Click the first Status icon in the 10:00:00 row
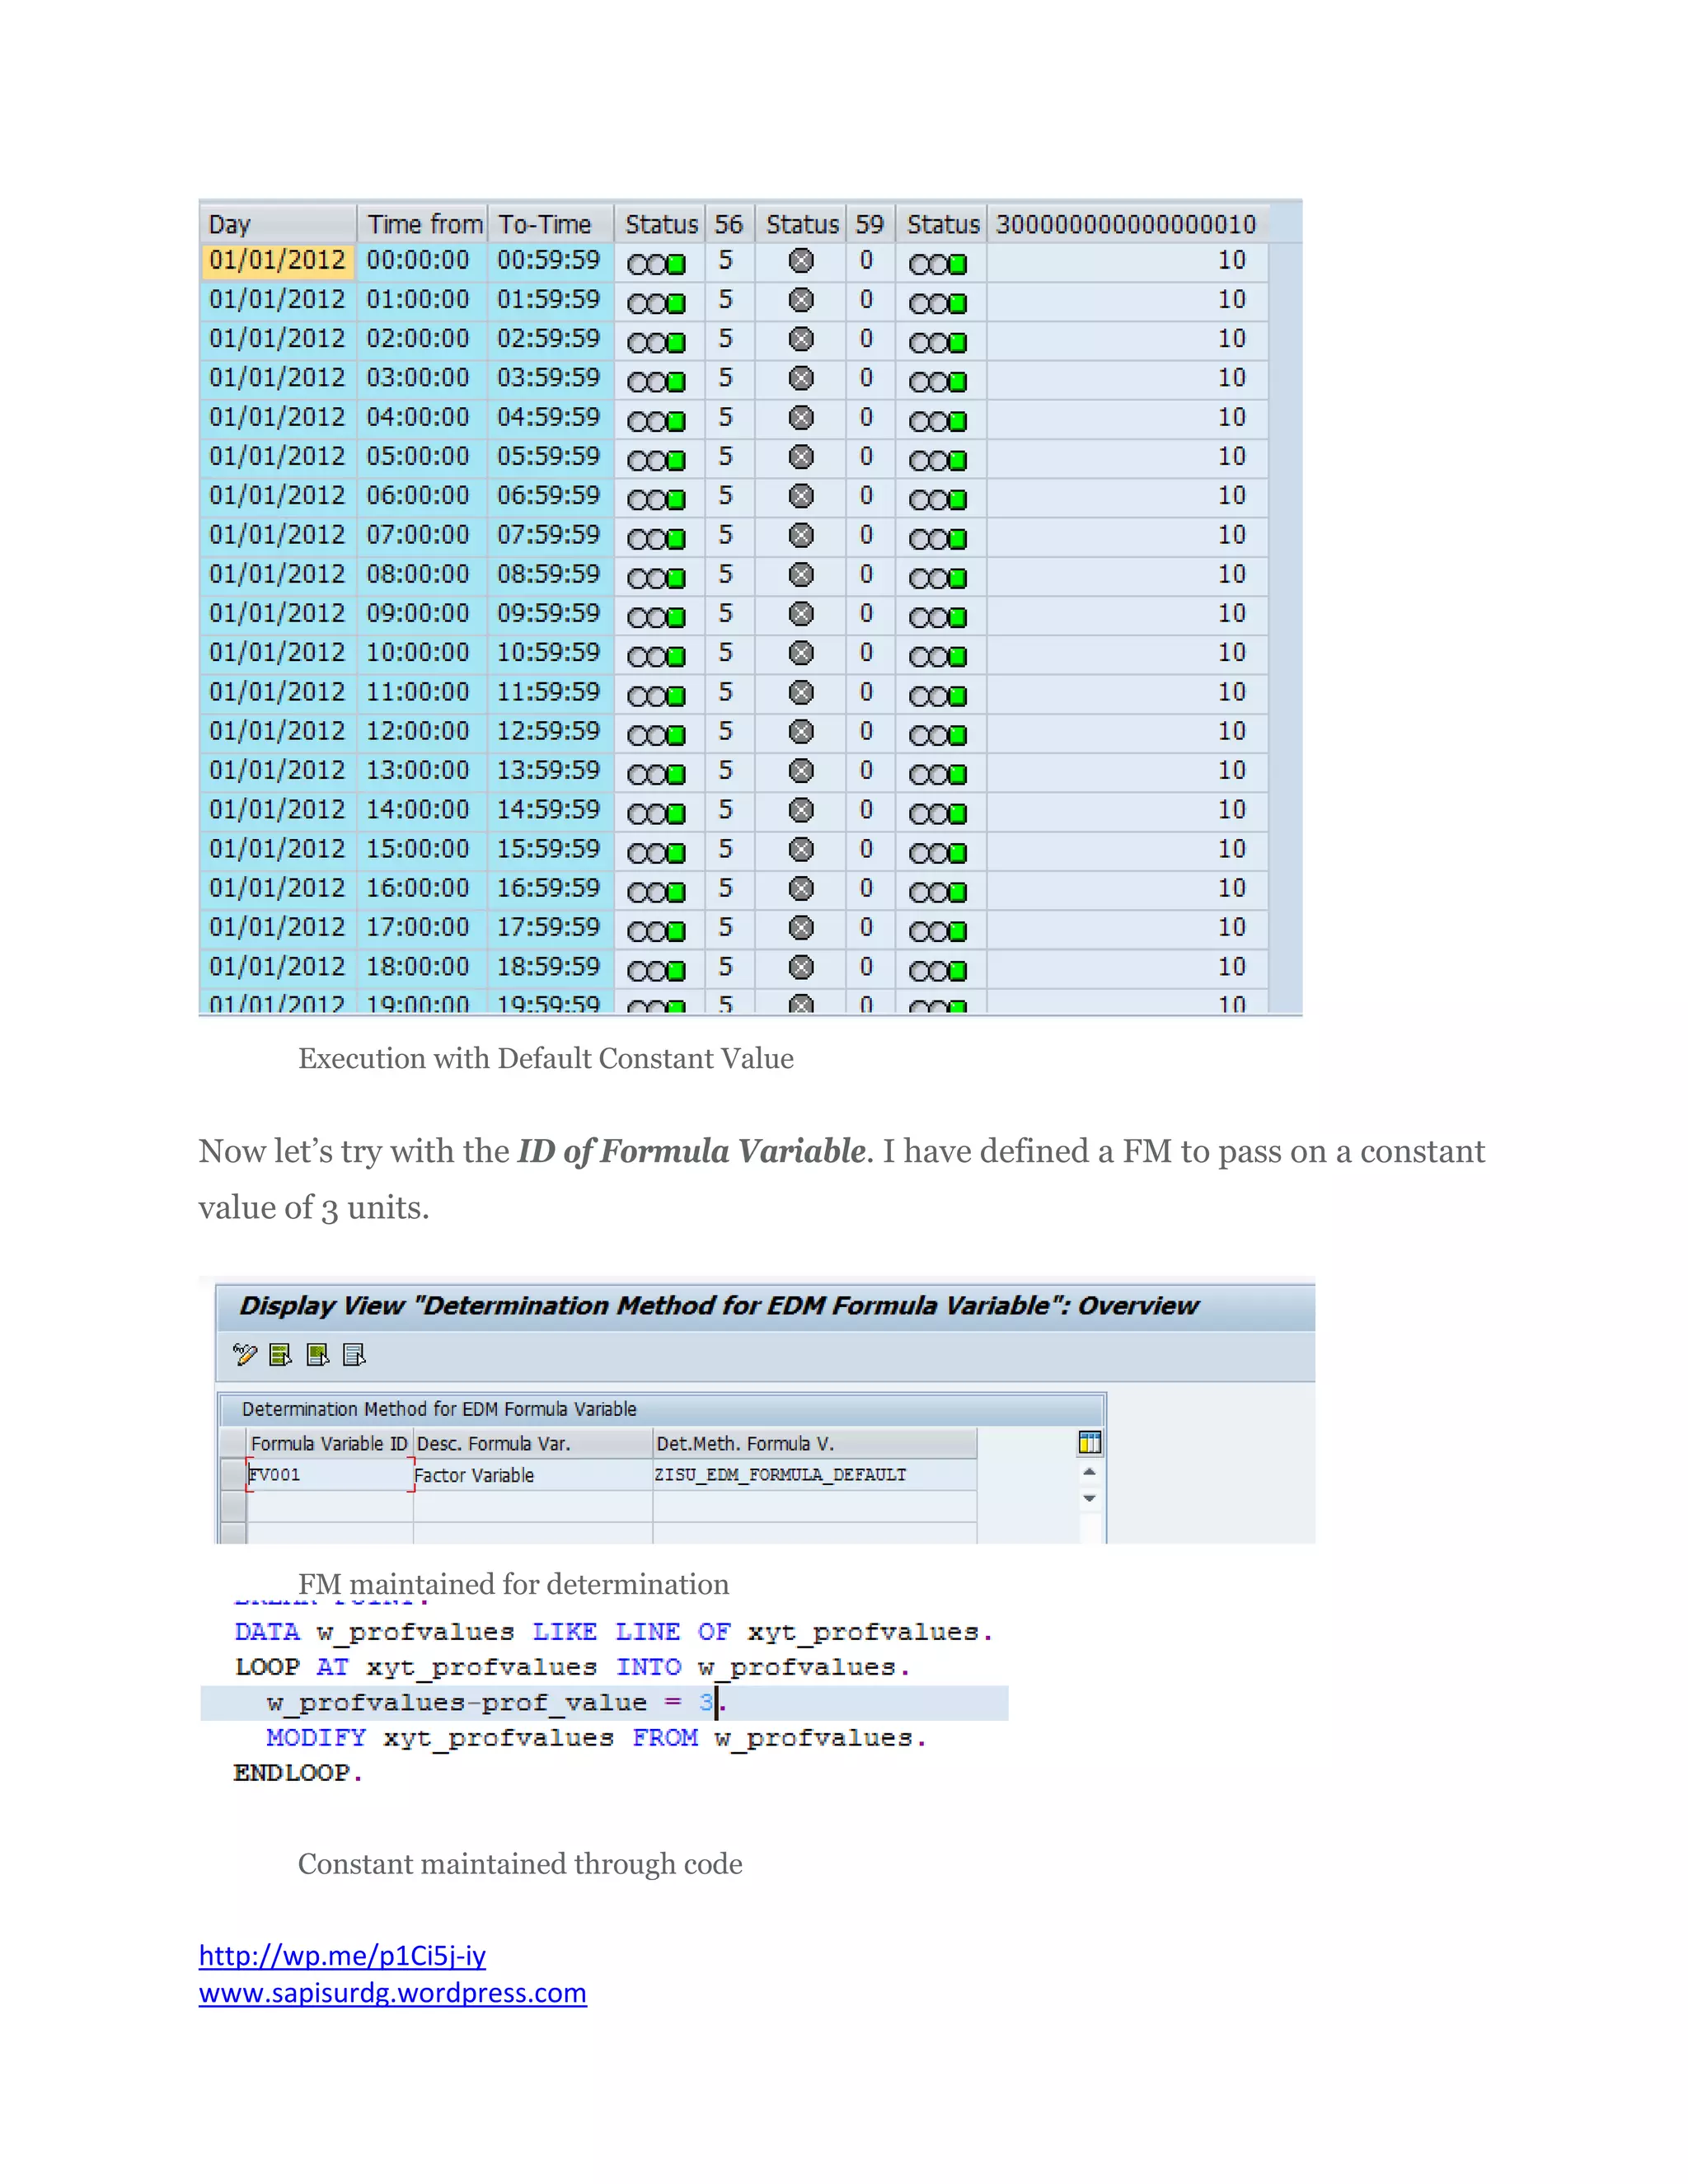This screenshot has height=2184, width=1688. [657, 657]
